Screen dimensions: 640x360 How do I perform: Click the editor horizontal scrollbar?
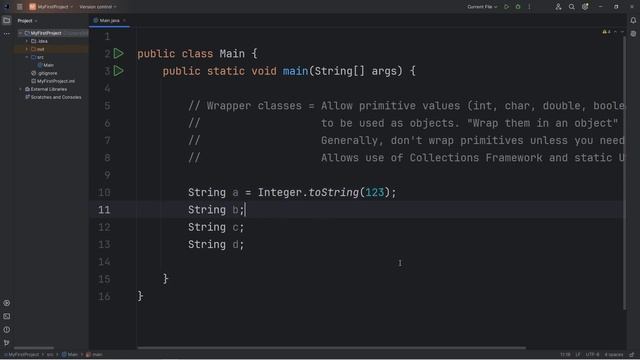coord(331,348)
